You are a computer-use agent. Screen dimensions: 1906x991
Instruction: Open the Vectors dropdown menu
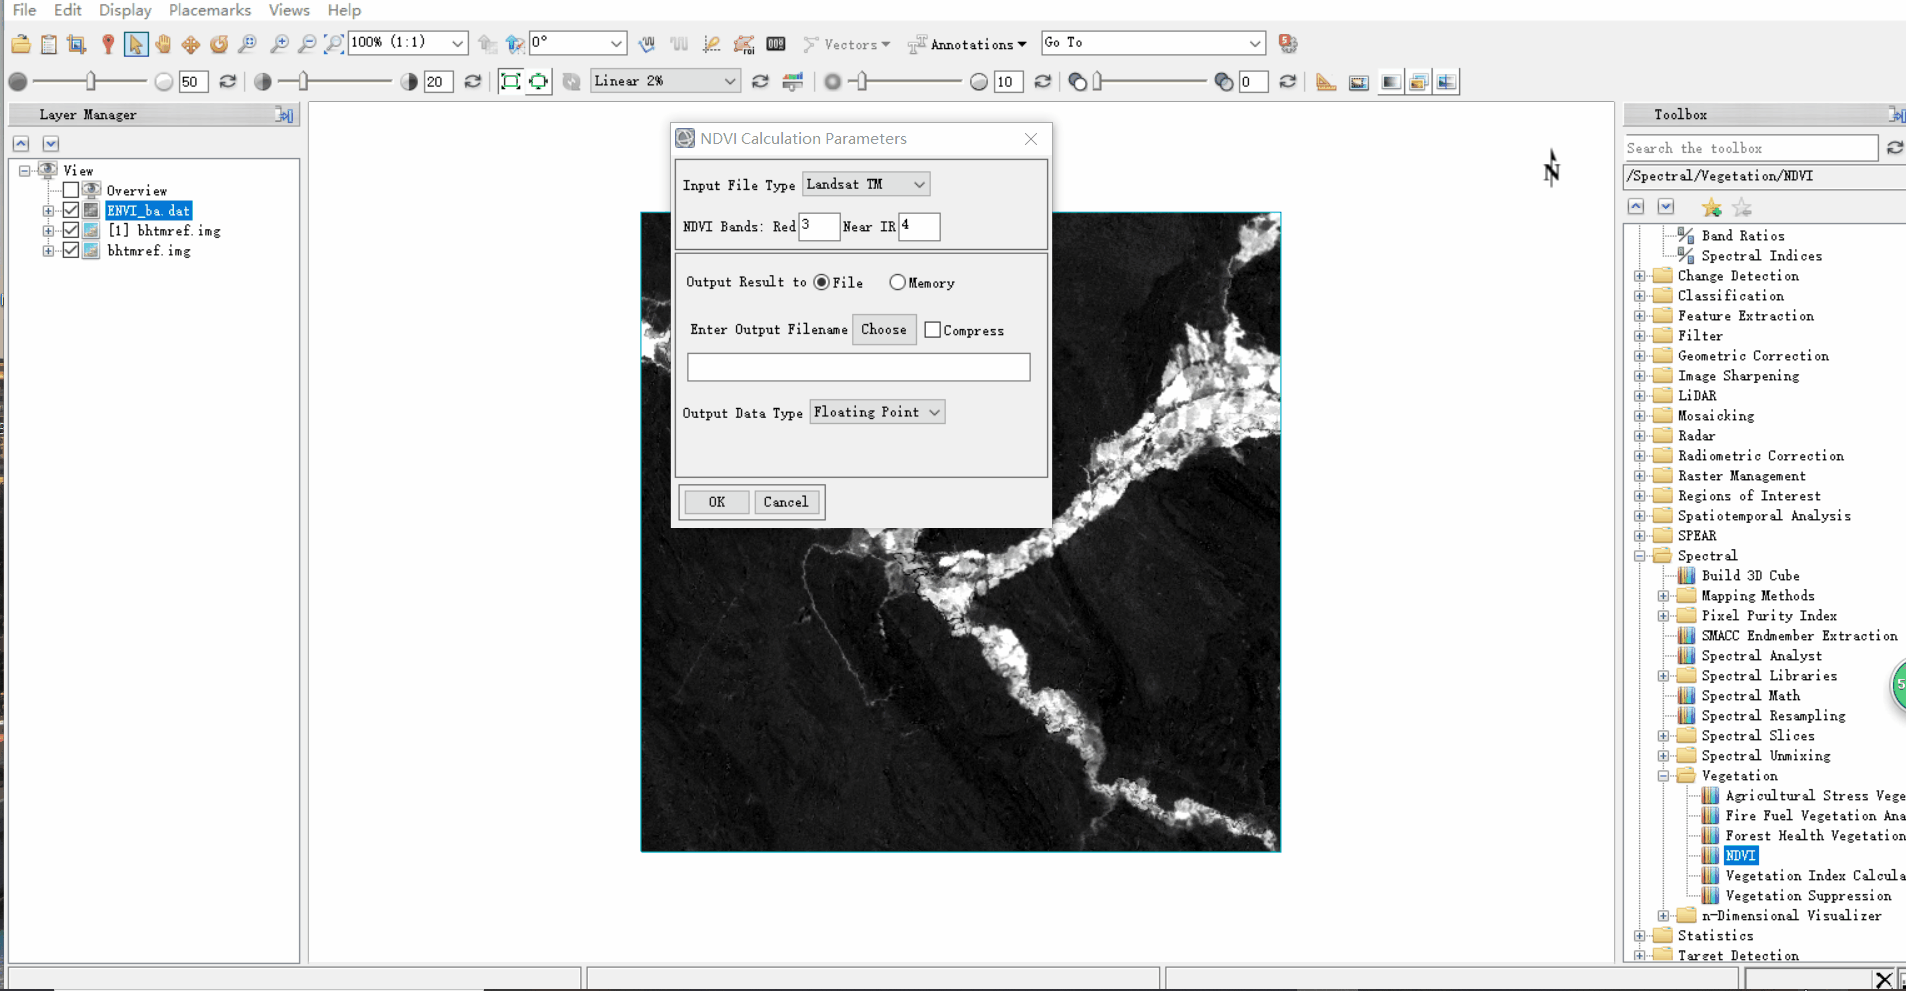(847, 44)
